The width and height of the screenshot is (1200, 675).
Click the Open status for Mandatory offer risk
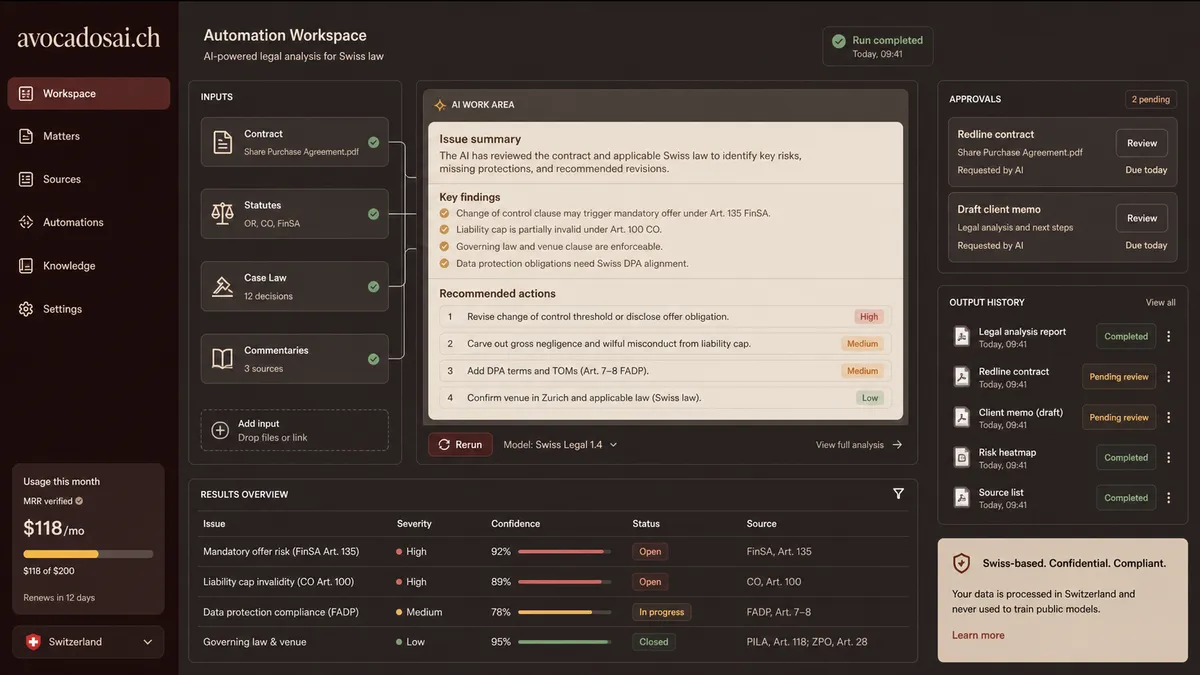pyautogui.click(x=650, y=551)
